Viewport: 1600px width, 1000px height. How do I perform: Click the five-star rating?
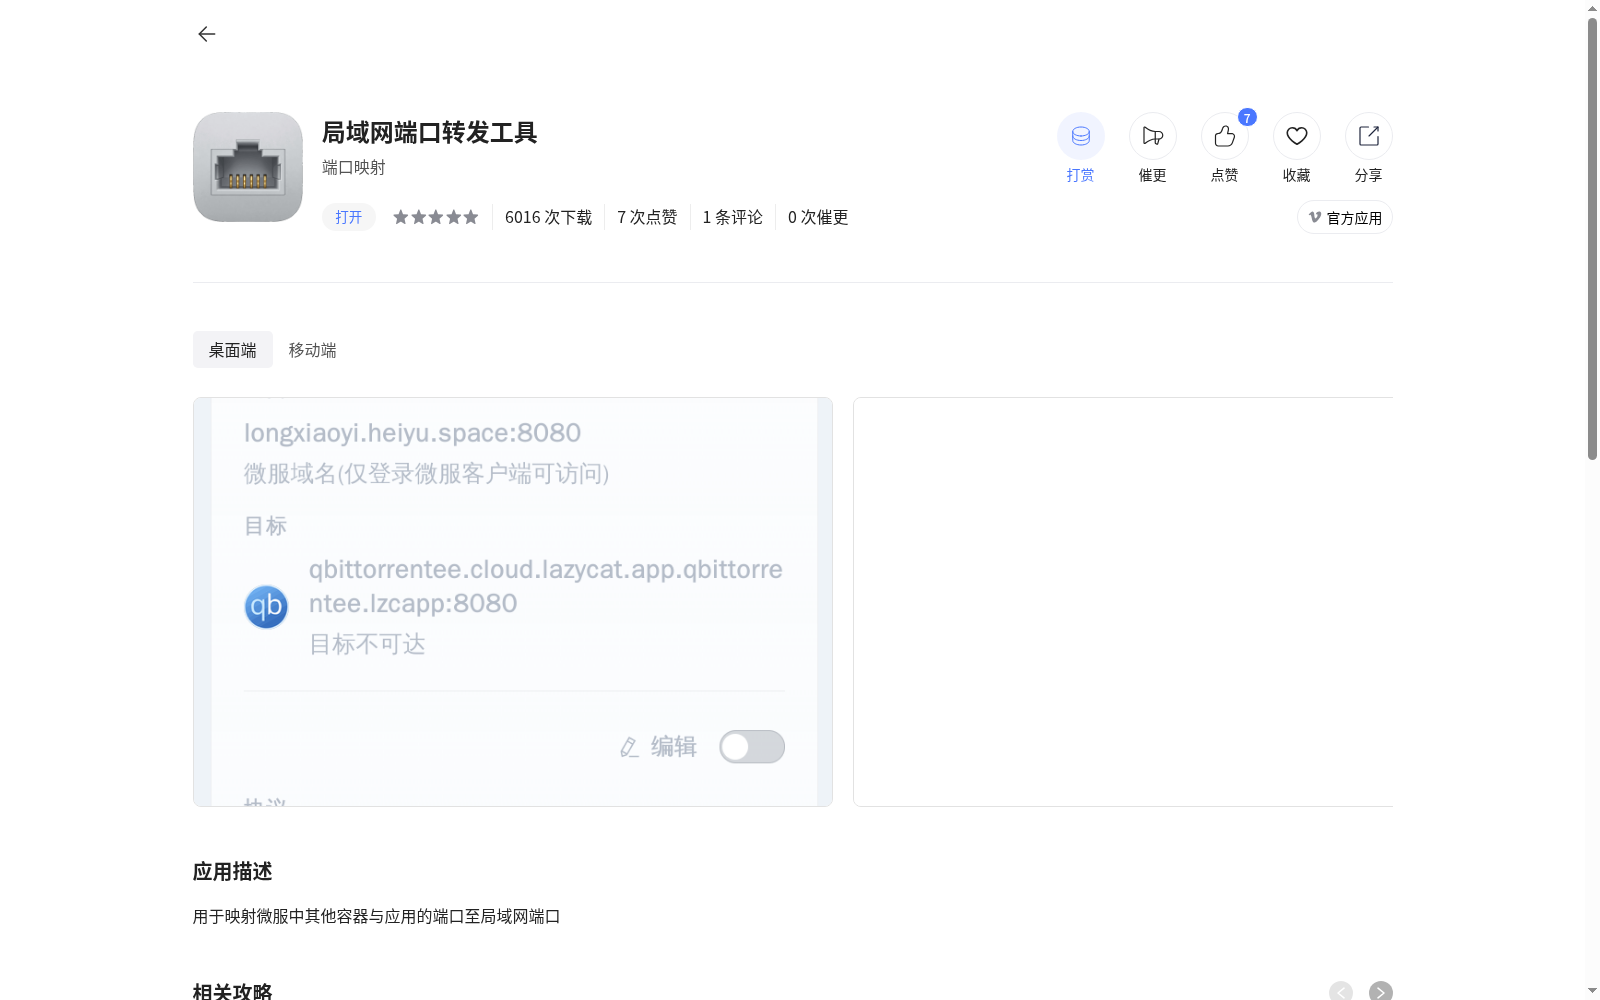(436, 217)
